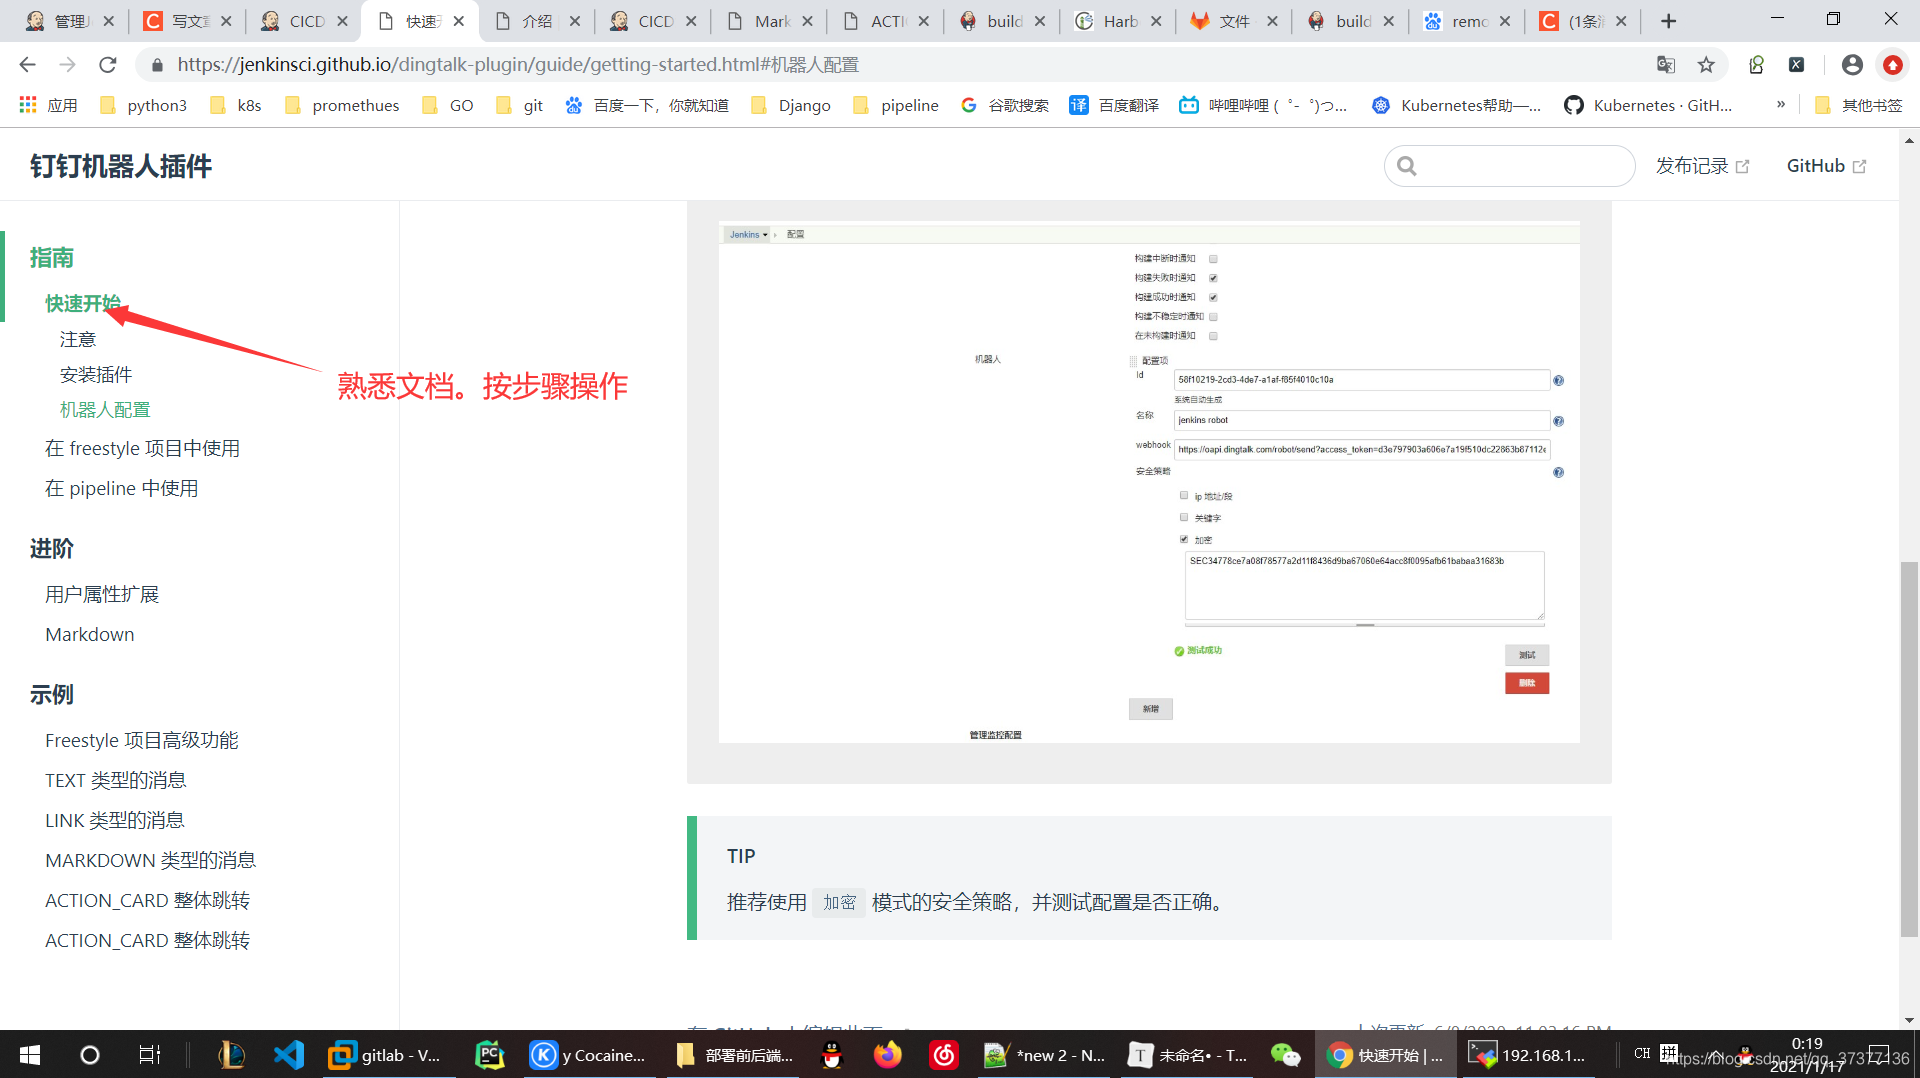Open the k8s bookmarks folder
Screen dimensions: 1920x1078
click(x=236, y=105)
